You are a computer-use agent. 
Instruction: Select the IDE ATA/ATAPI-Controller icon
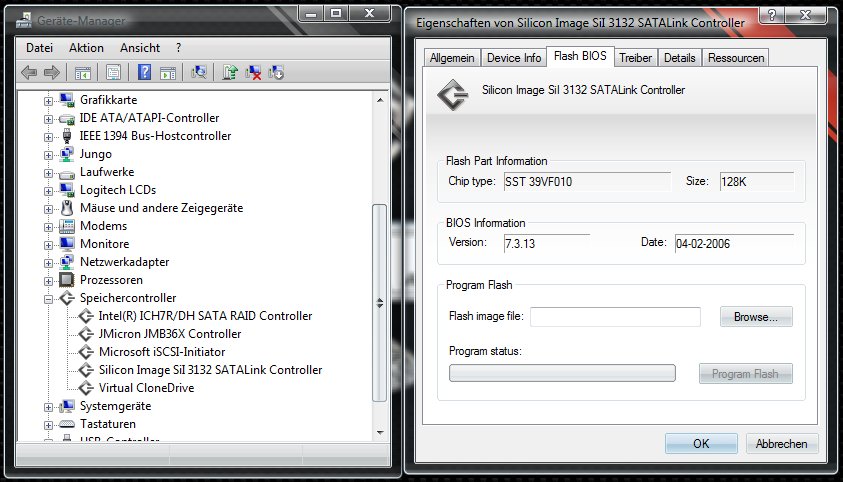[x=67, y=118]
